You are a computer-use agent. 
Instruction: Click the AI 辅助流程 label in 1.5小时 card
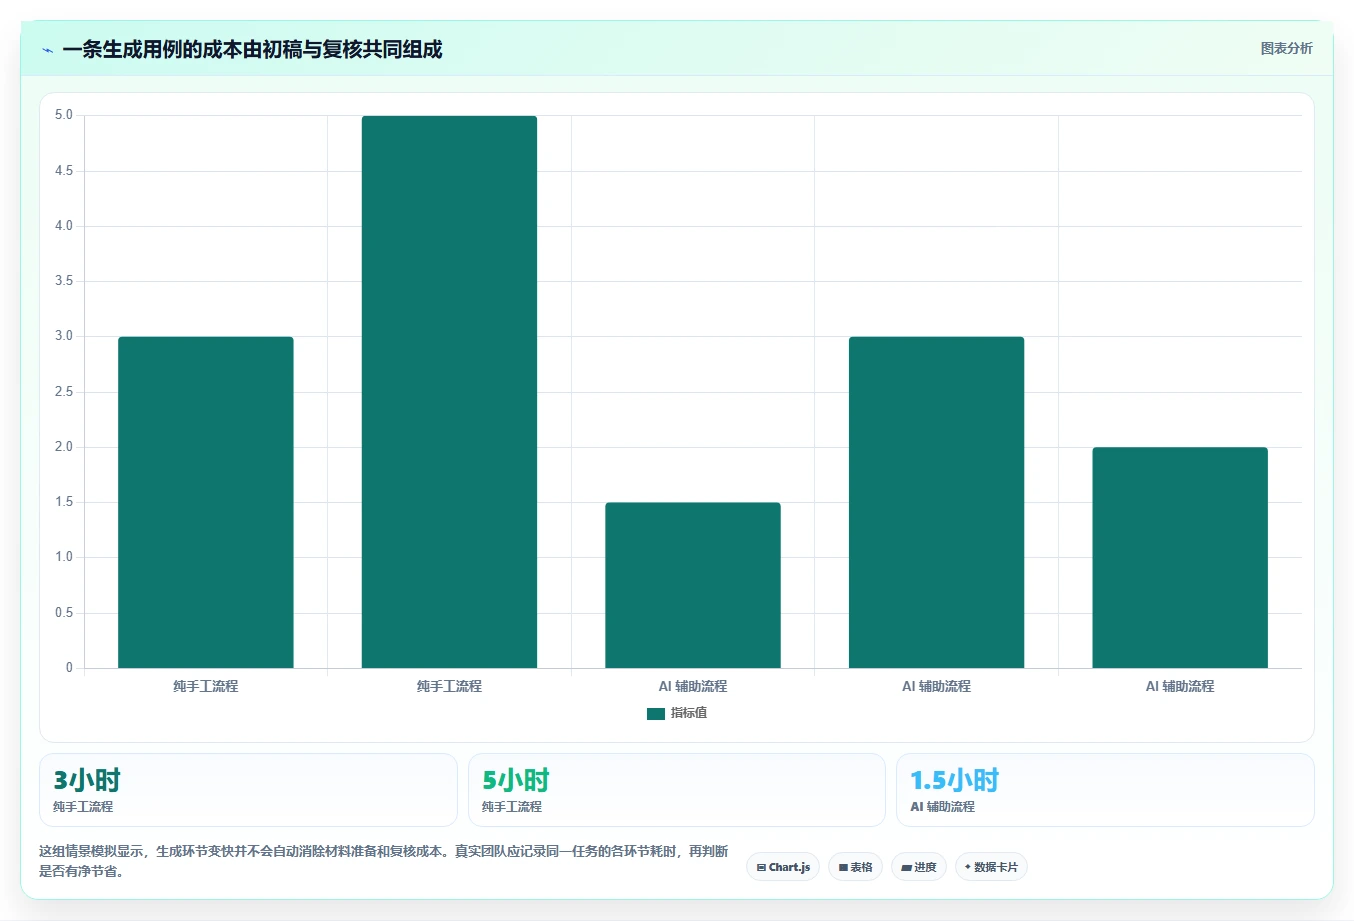point(942,806)
